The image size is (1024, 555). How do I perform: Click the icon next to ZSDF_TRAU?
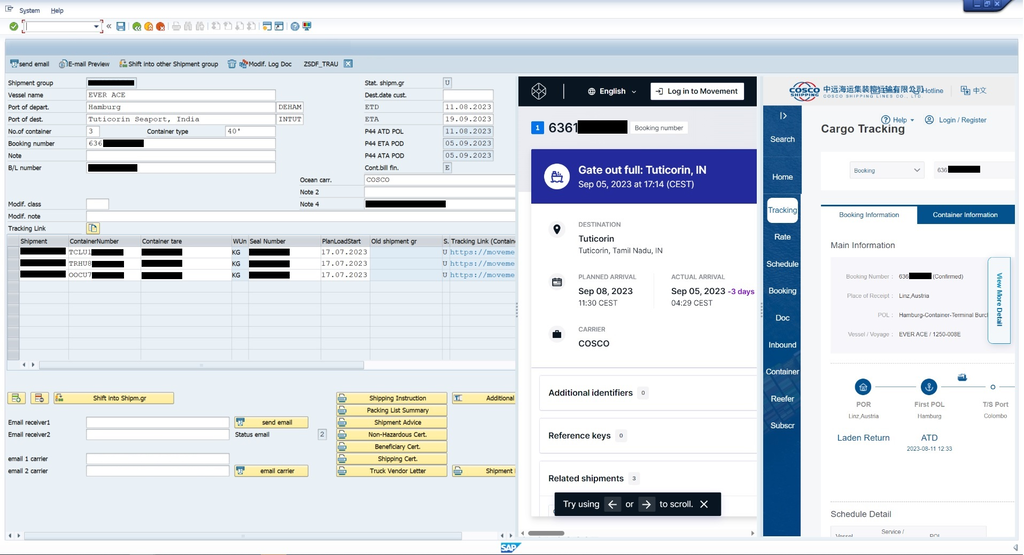pyautogui.click(x=348, y=64)
